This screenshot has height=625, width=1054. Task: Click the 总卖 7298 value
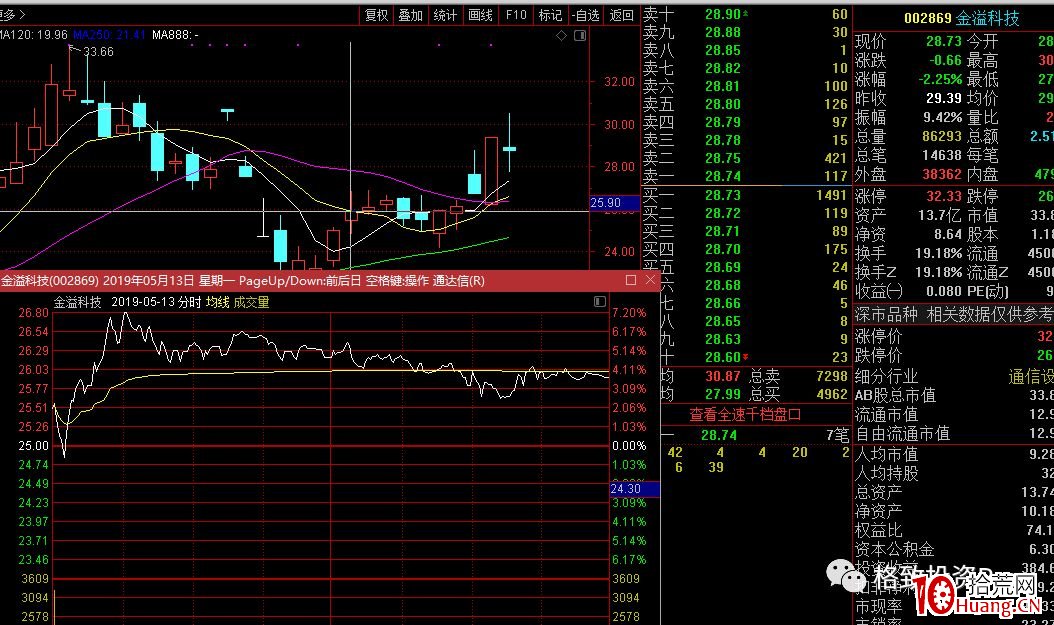(832, 376)
